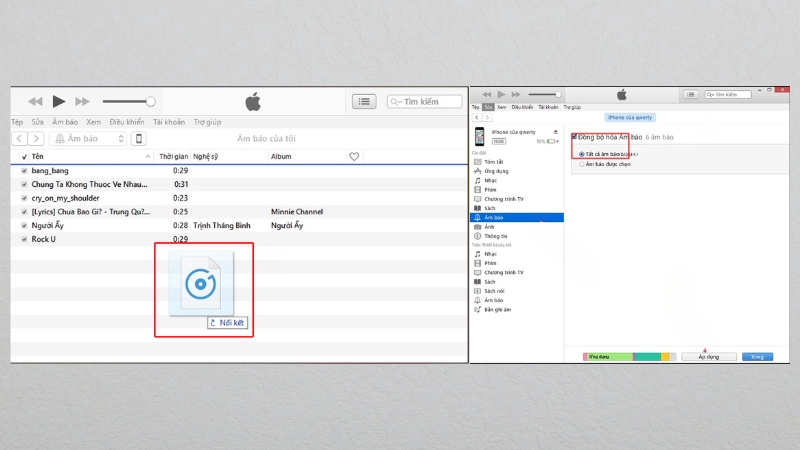Viewport: 800px width, 450px height.
Task: Go forward with left window's forward arrow
Action: pyautogui.click(x=36, y=138)
